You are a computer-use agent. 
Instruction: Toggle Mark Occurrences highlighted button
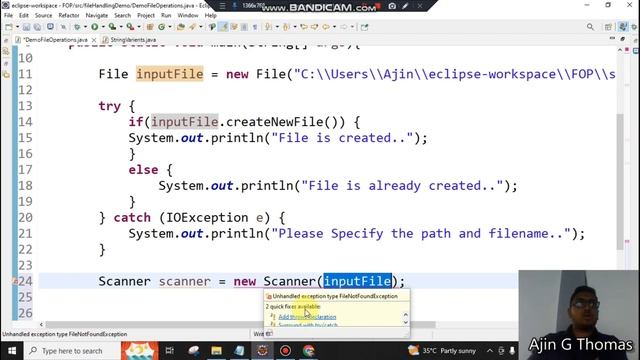click(x=223, y=27)
